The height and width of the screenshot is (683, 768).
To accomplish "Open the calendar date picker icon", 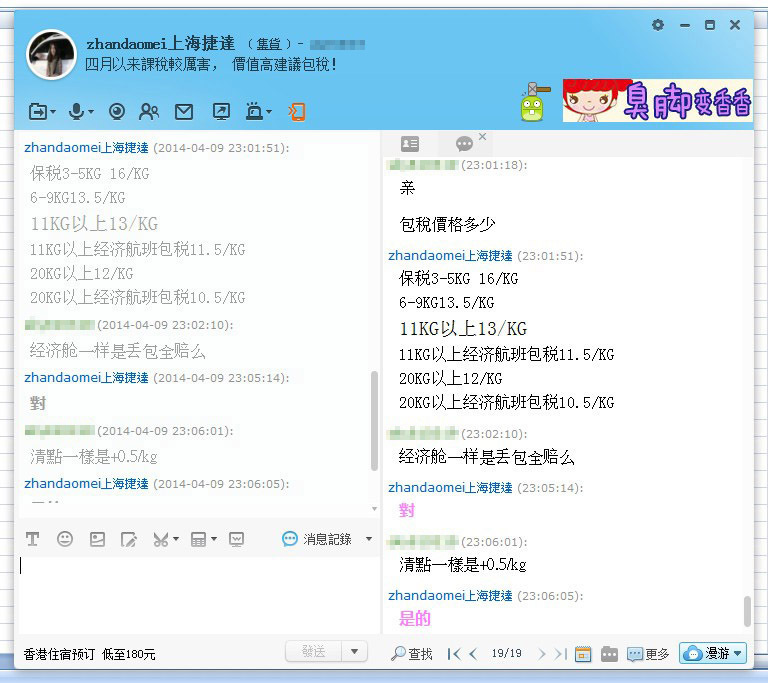I will point(583,654).
